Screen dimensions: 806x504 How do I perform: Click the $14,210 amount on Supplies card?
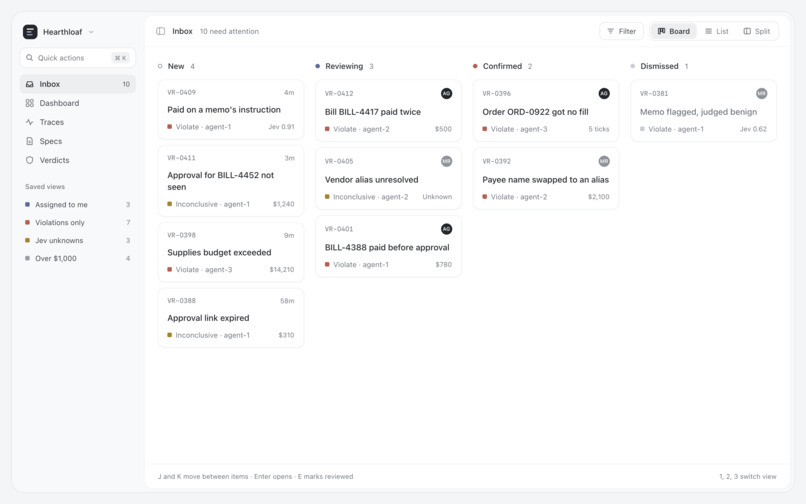coord(282,269)
